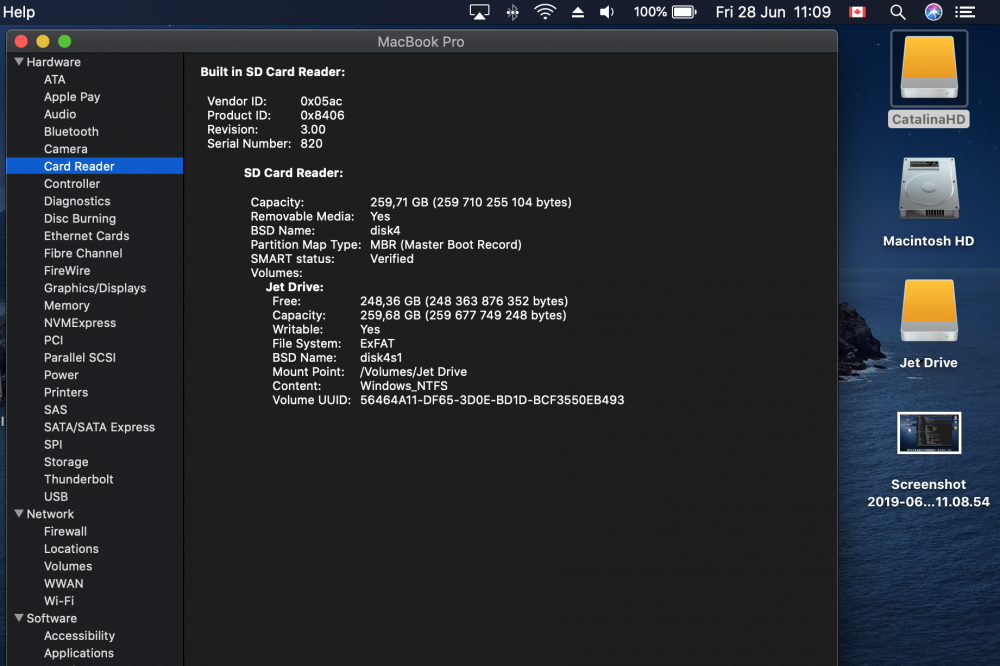The image size is (1000, 666).
Task: Open the Canada flag input menu
Action: (857, 12)
